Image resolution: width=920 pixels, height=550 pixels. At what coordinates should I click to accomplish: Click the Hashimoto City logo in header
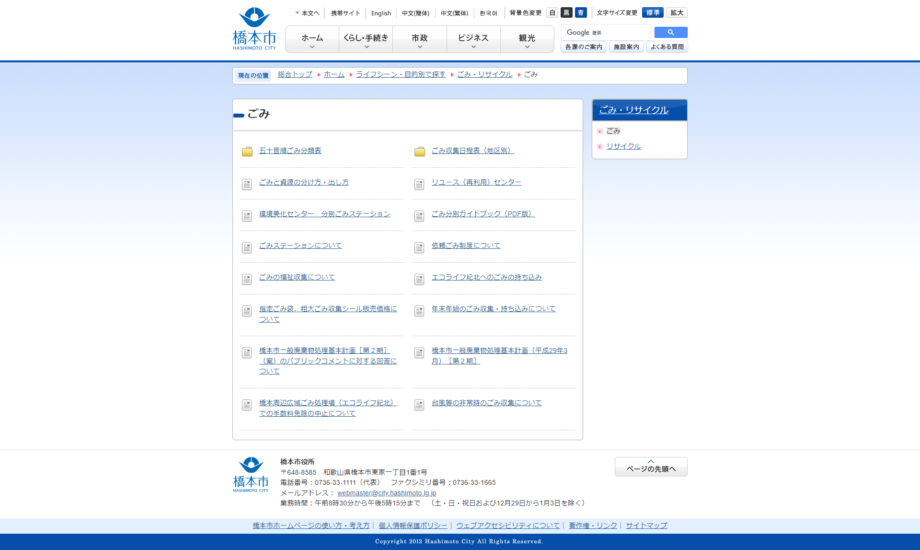click(254, 29)
